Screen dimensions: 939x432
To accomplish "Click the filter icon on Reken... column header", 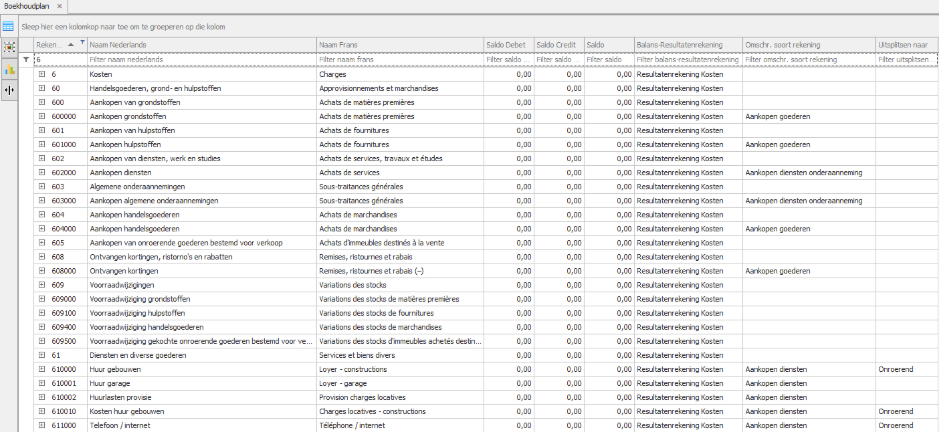I will coord(82,43).
